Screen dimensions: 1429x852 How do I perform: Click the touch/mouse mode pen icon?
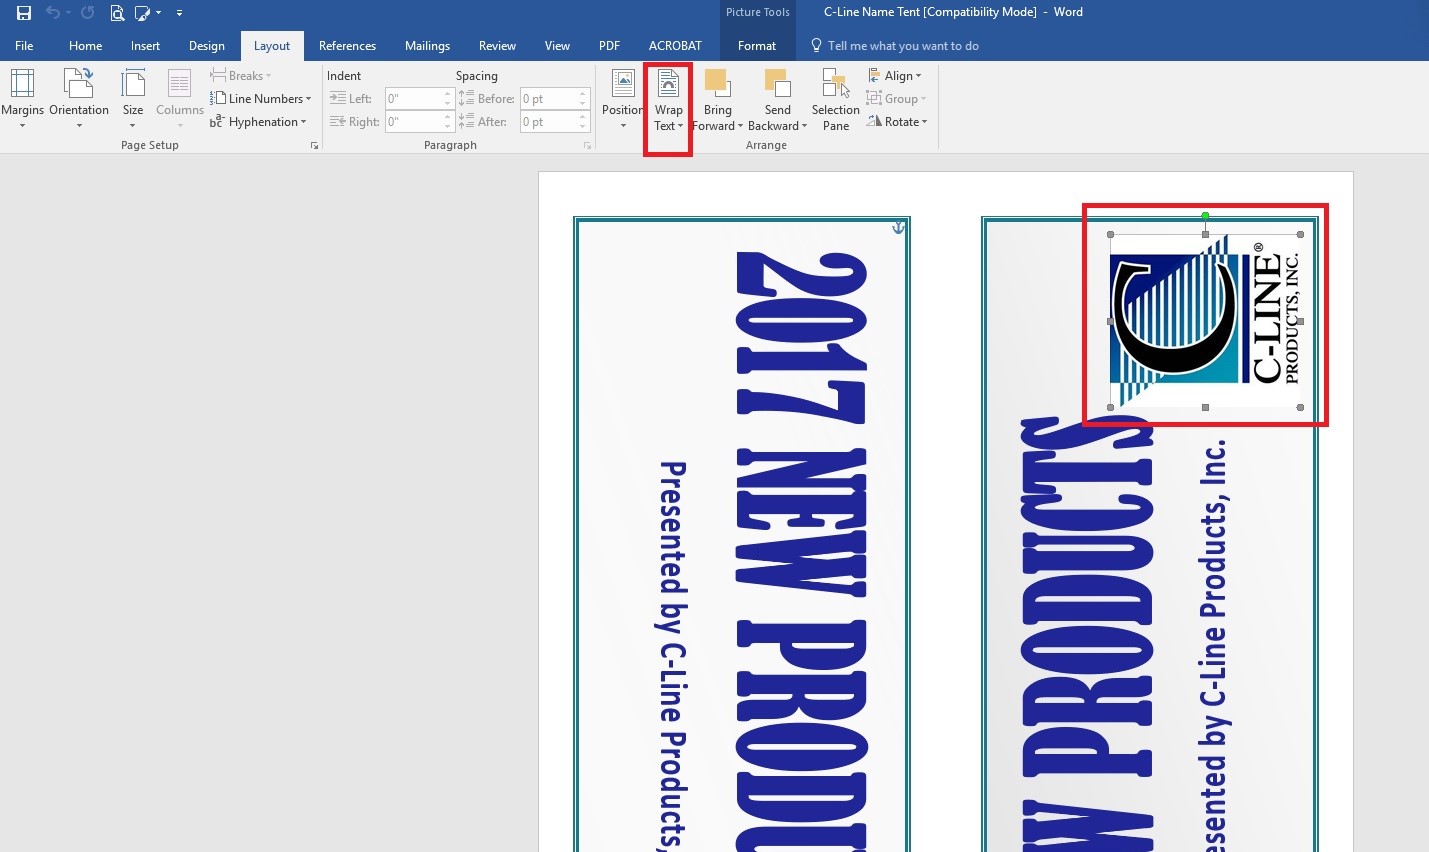(143, 13)
